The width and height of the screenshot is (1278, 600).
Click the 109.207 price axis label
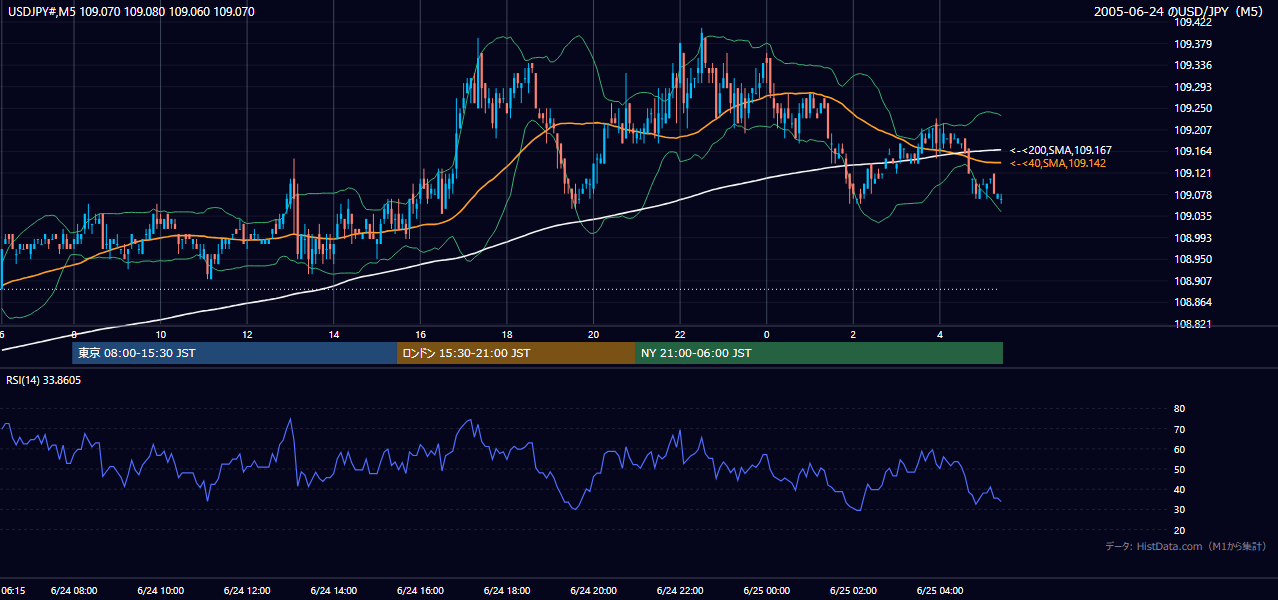pos(1193,130)
